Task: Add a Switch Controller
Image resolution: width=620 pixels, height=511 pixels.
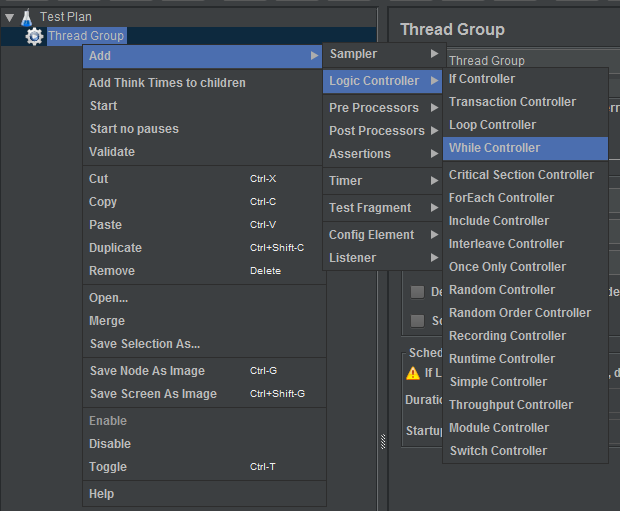Action: tap(525, 450)
